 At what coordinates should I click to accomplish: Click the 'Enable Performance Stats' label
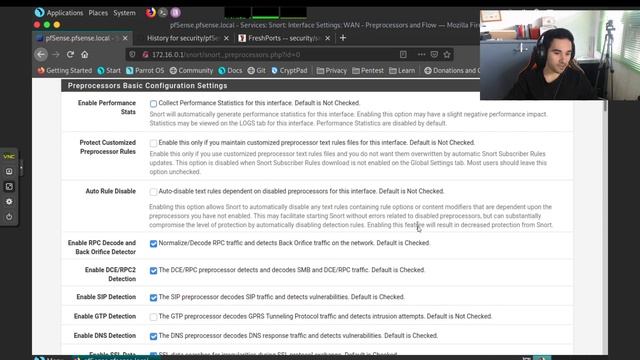[x=107, y=107]
